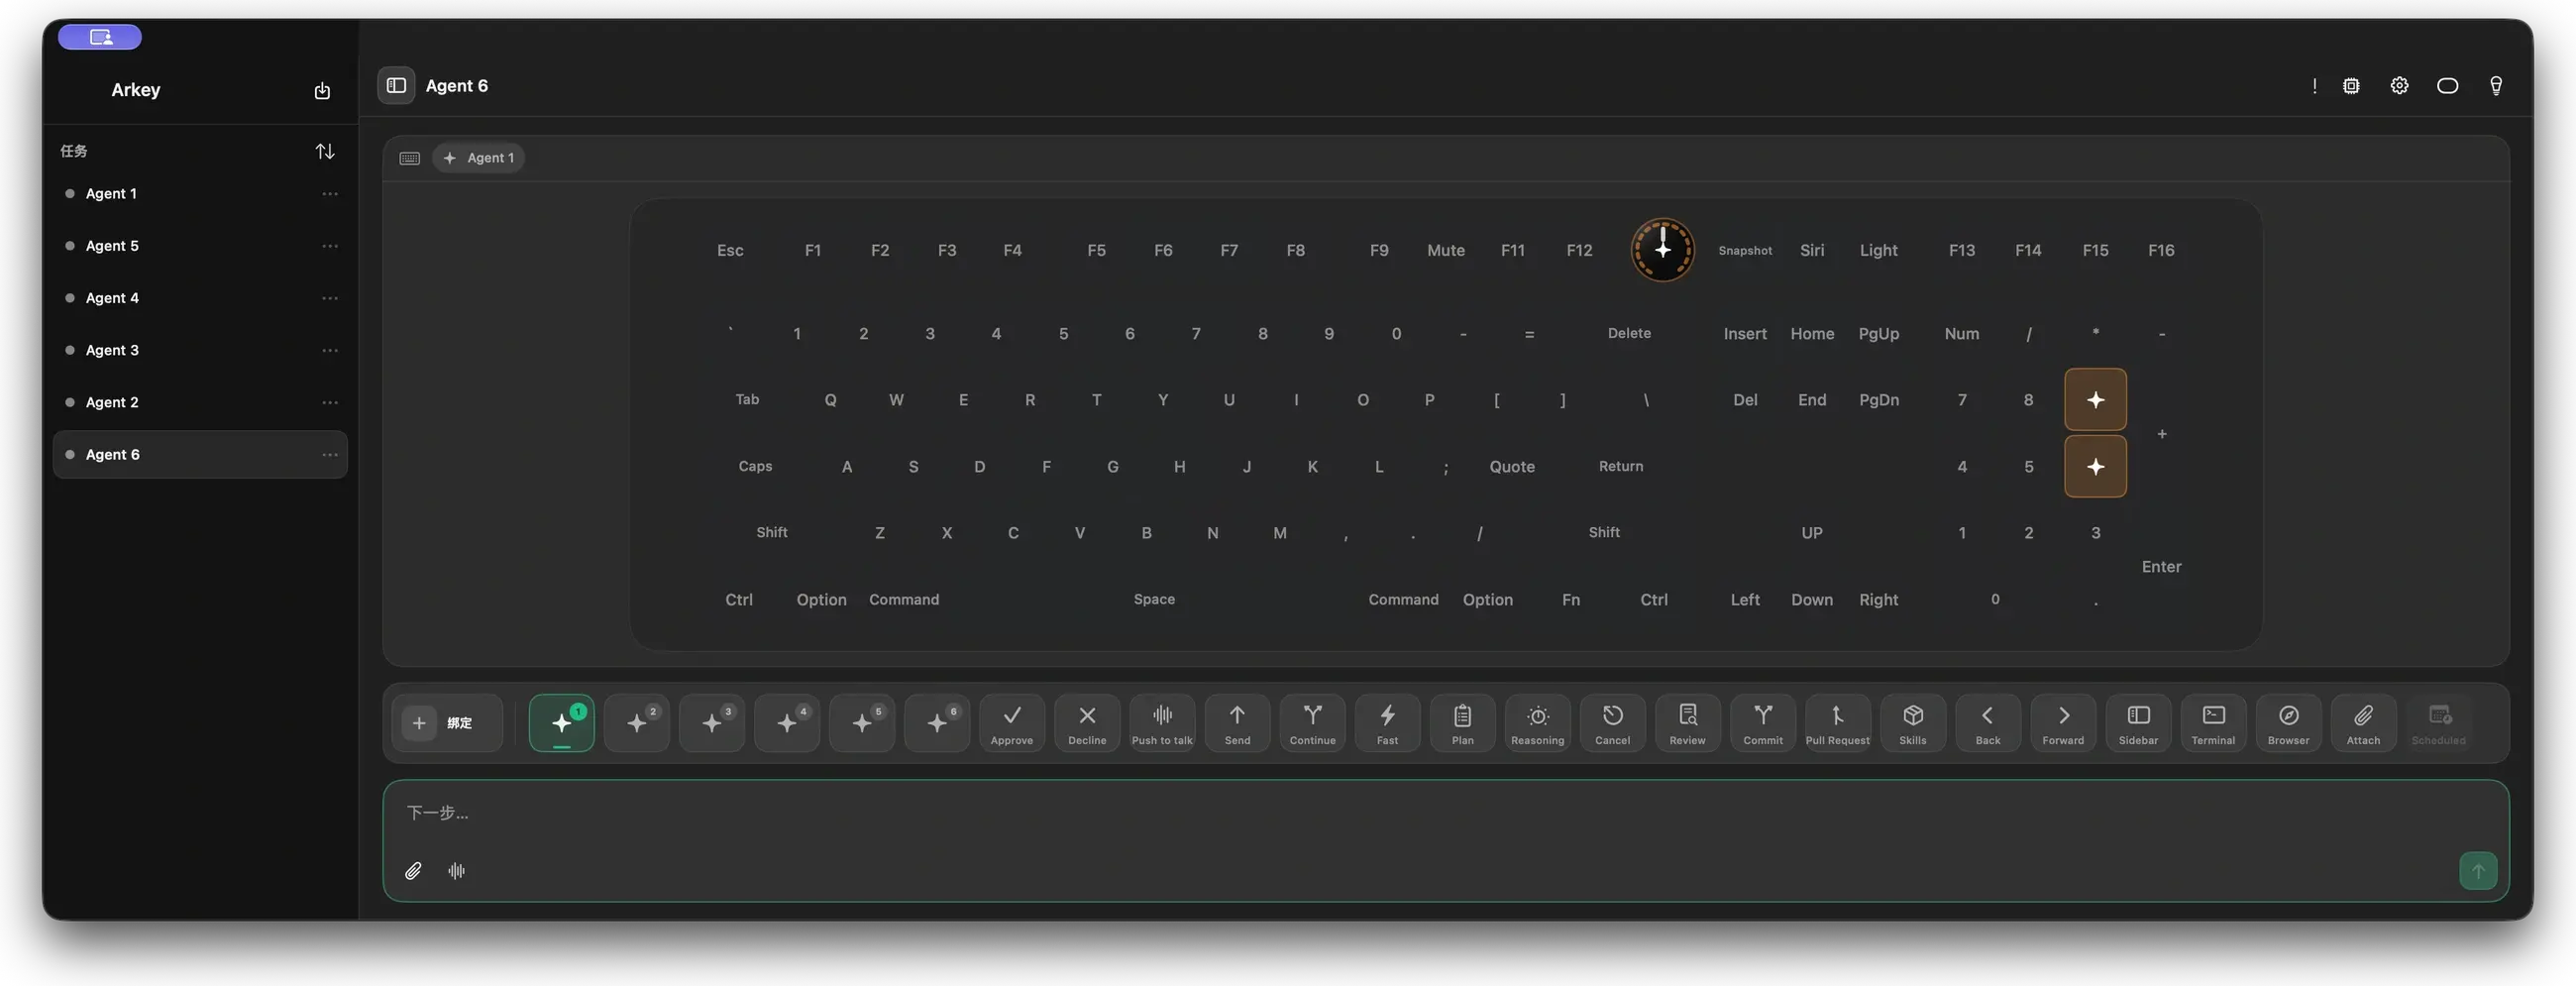2576x986 pixels.
Task: Select the Agent 1 tab chip
Action: 478,157
